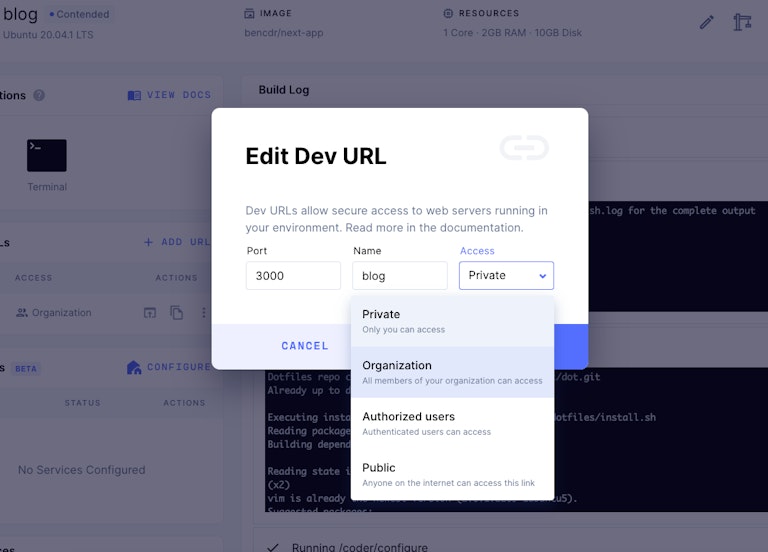Click the plus icon beside ADD URL

pyautogui.click(x=148, y=242)
